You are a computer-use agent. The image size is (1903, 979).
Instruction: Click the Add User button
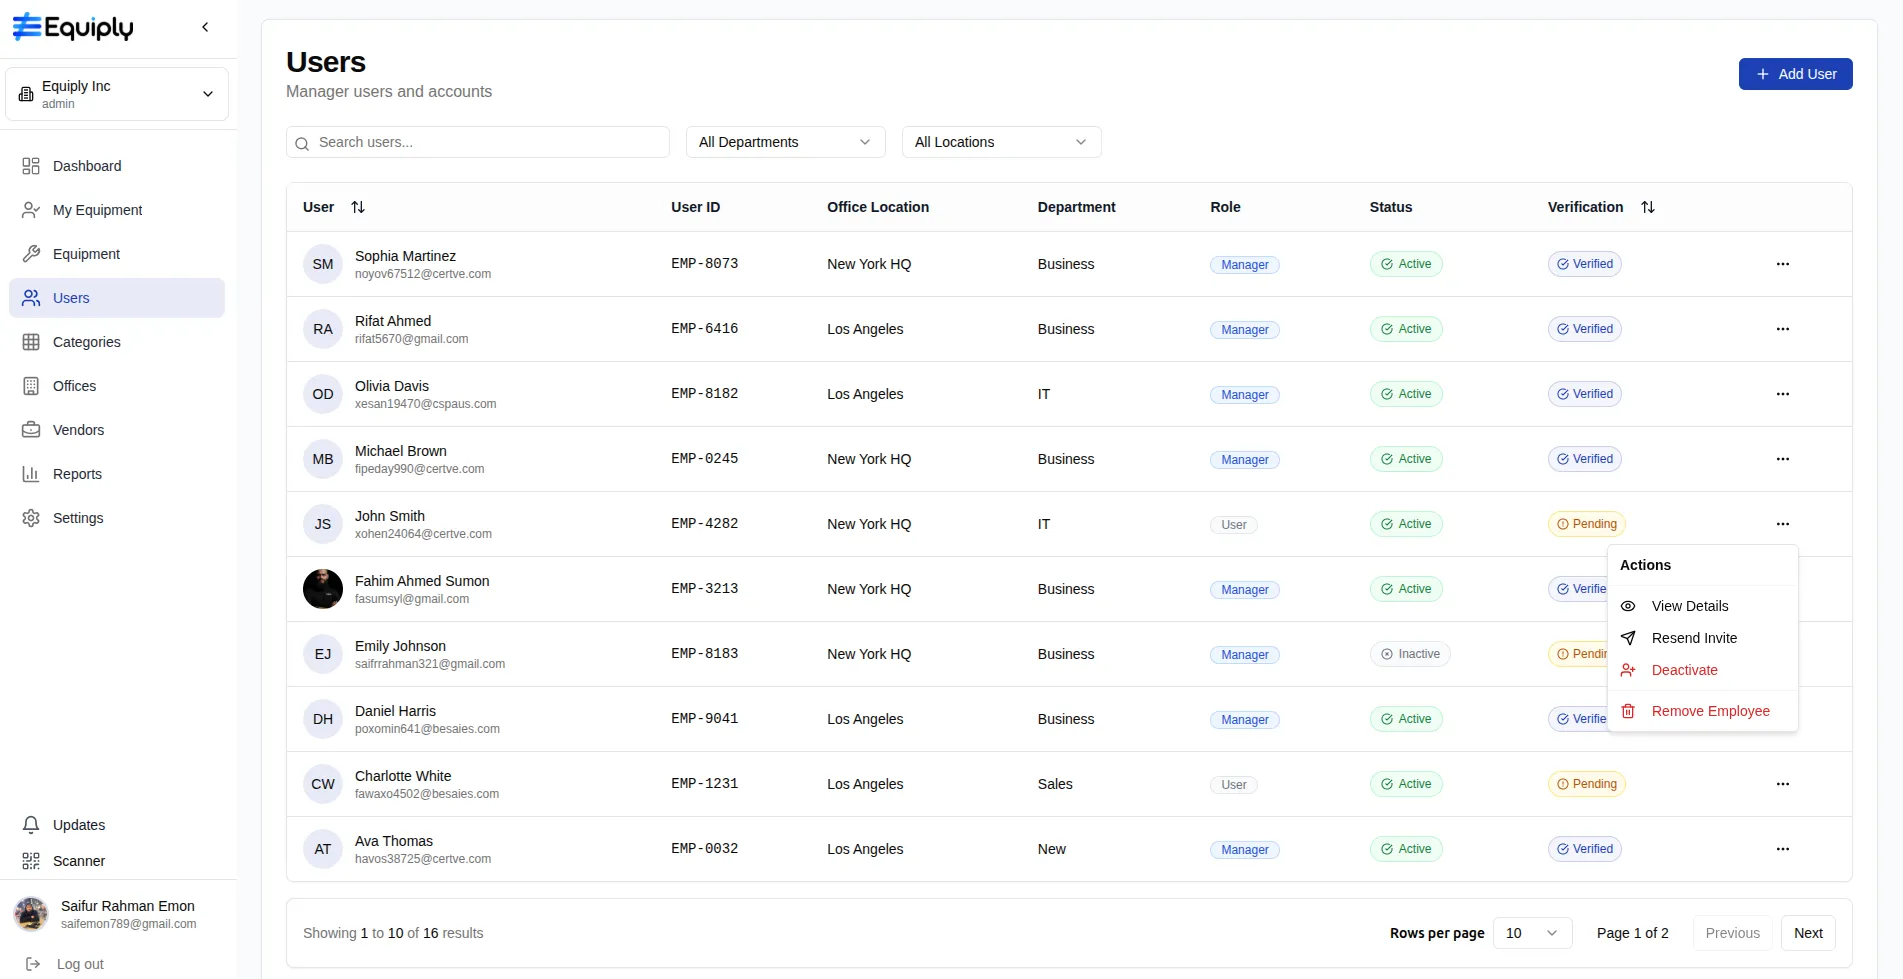1795,74
